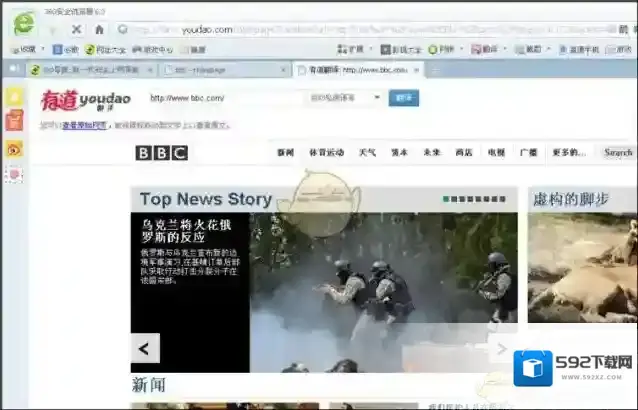Click the 360 browser logo icon

[x=22, y=24]
